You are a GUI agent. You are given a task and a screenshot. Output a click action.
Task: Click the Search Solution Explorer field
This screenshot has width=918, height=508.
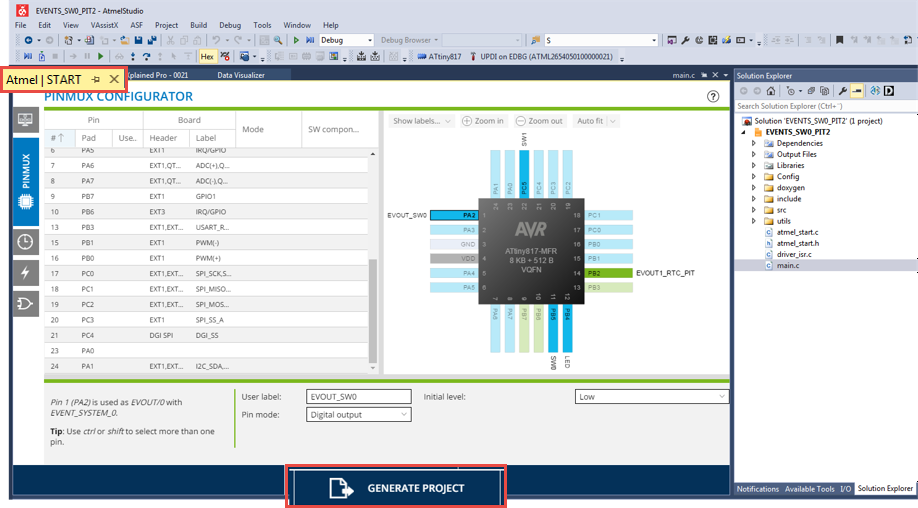826,106
